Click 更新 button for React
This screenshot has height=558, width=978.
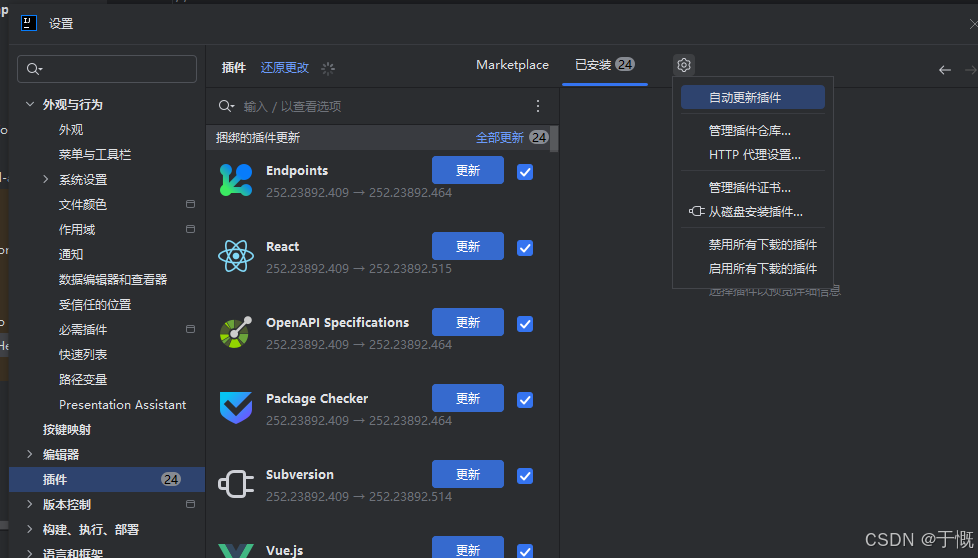click(468, 246)
